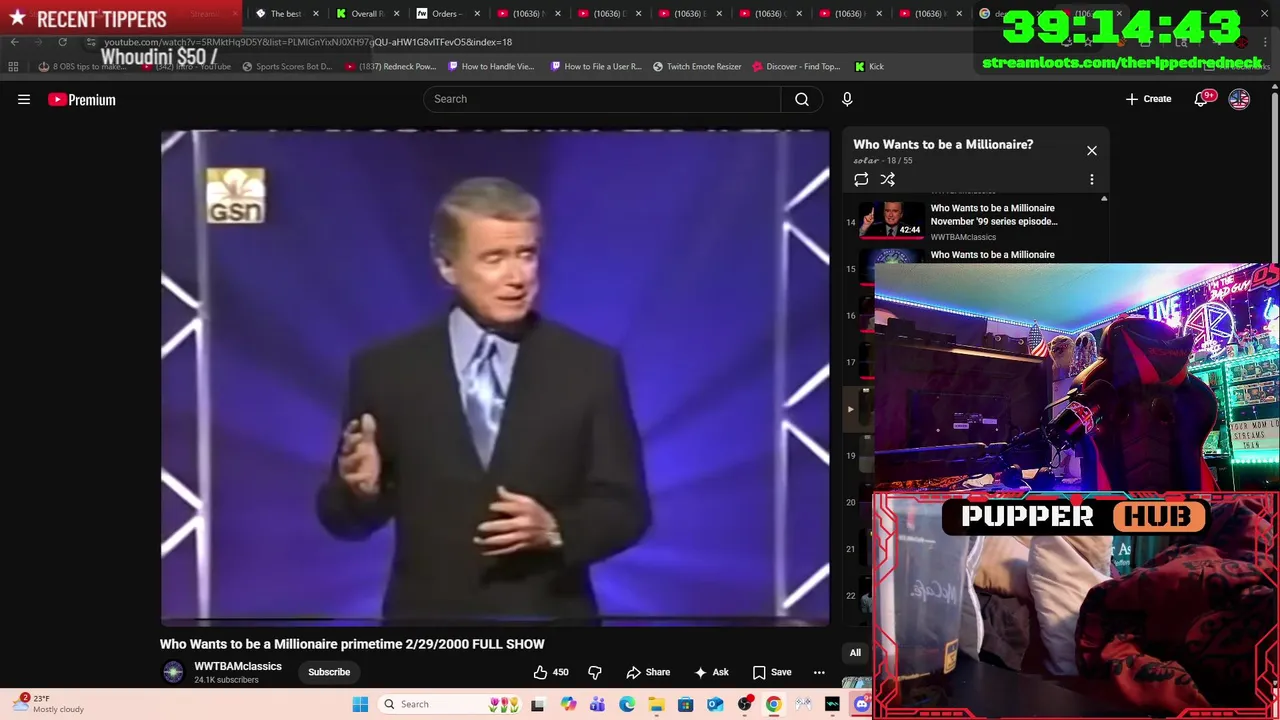Go back in browser history

(x=14, y=42)
